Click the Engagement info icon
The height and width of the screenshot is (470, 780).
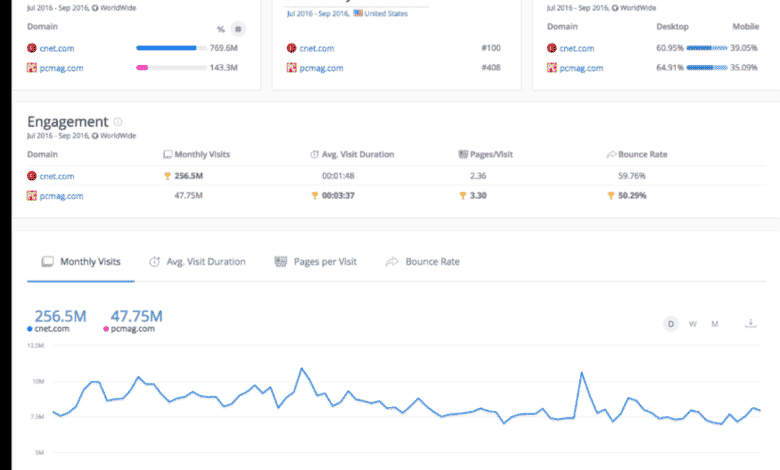118,121
